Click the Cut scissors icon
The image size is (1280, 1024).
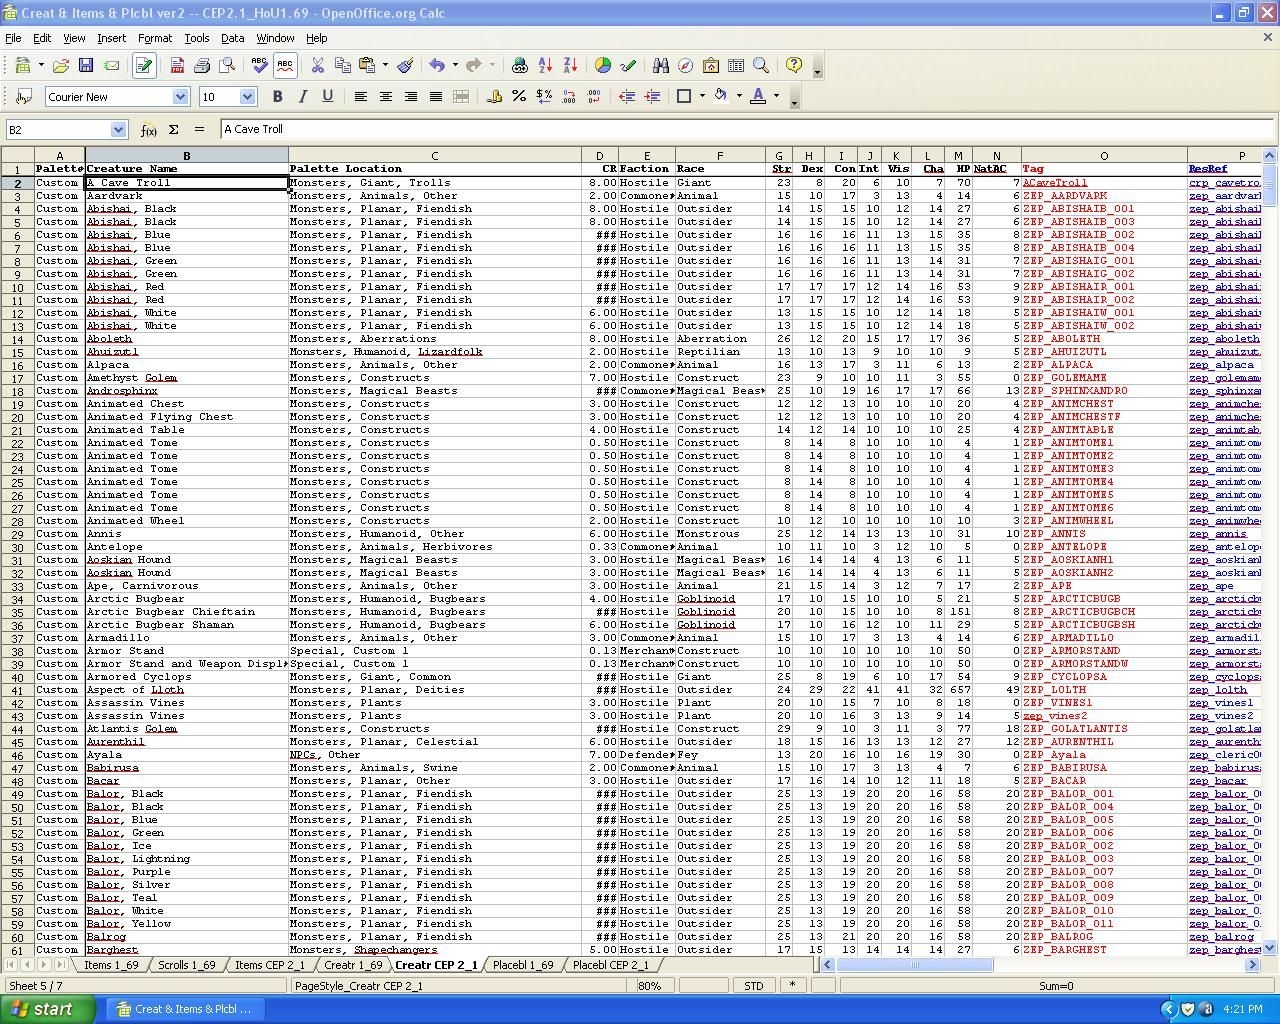pos(317,65)
